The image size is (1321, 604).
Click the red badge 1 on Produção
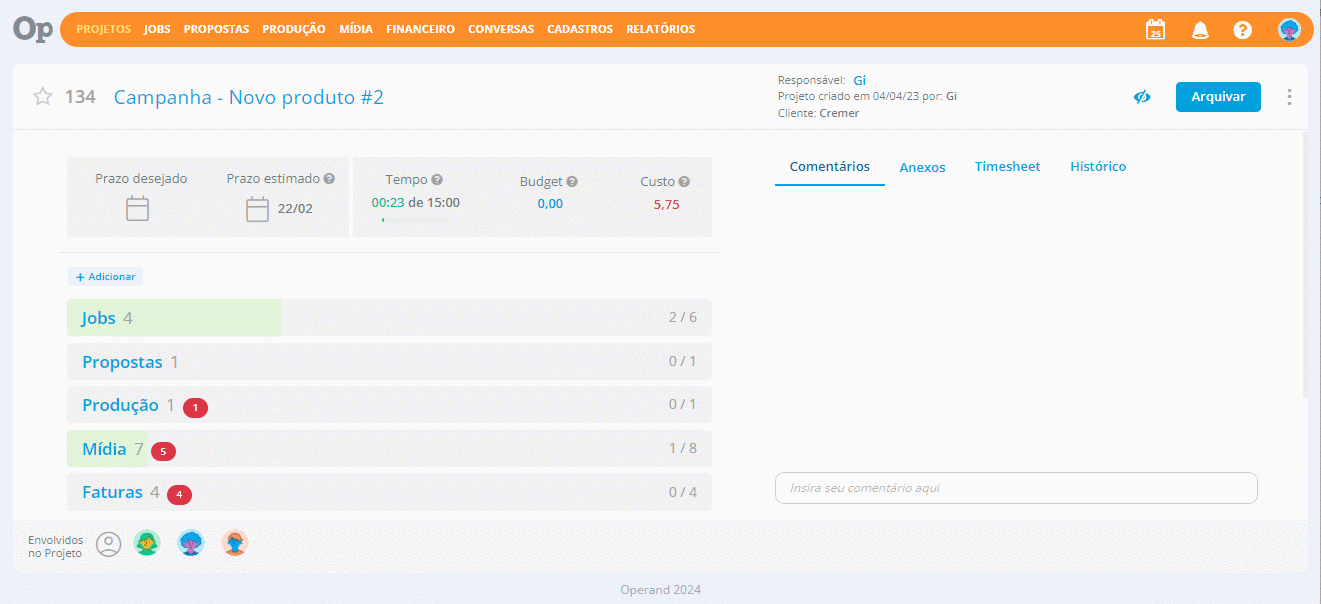pos(196,407)
